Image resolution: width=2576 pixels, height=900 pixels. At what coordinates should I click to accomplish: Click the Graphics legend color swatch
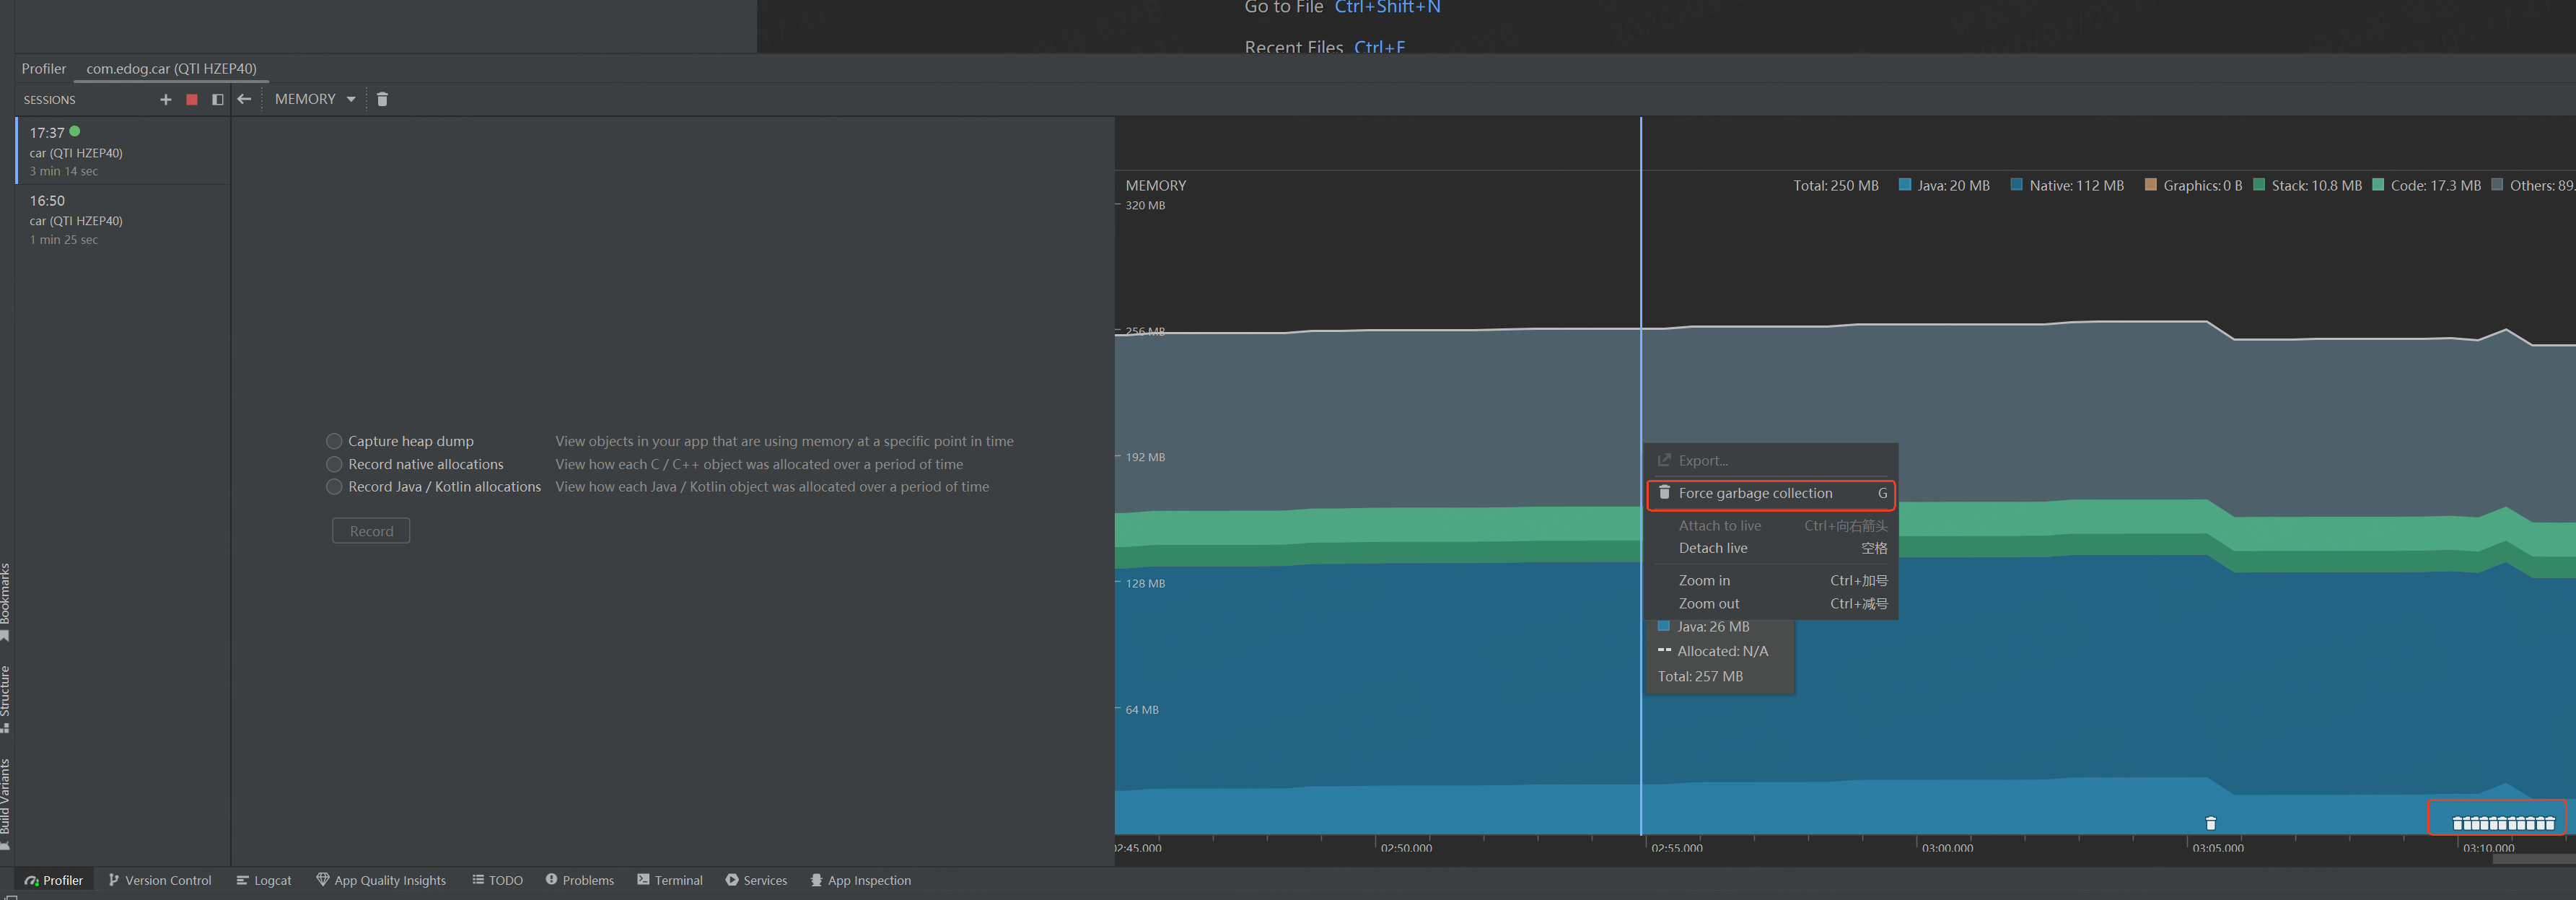[x=2151, y=185]
